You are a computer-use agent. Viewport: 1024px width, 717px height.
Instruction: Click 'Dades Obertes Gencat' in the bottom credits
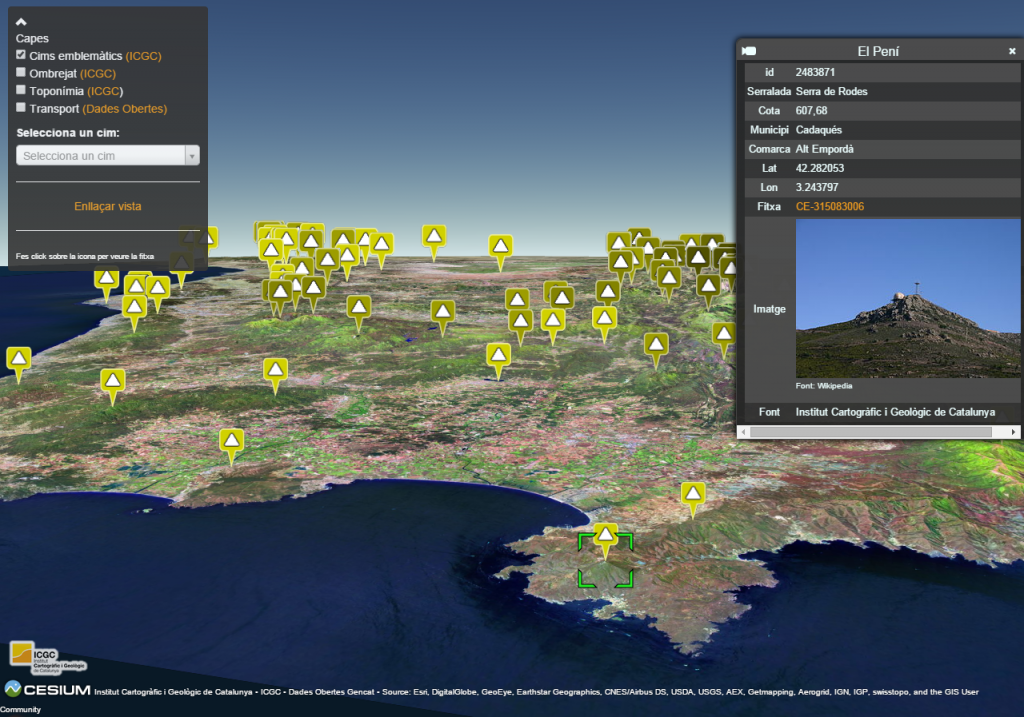coord(332,692)
